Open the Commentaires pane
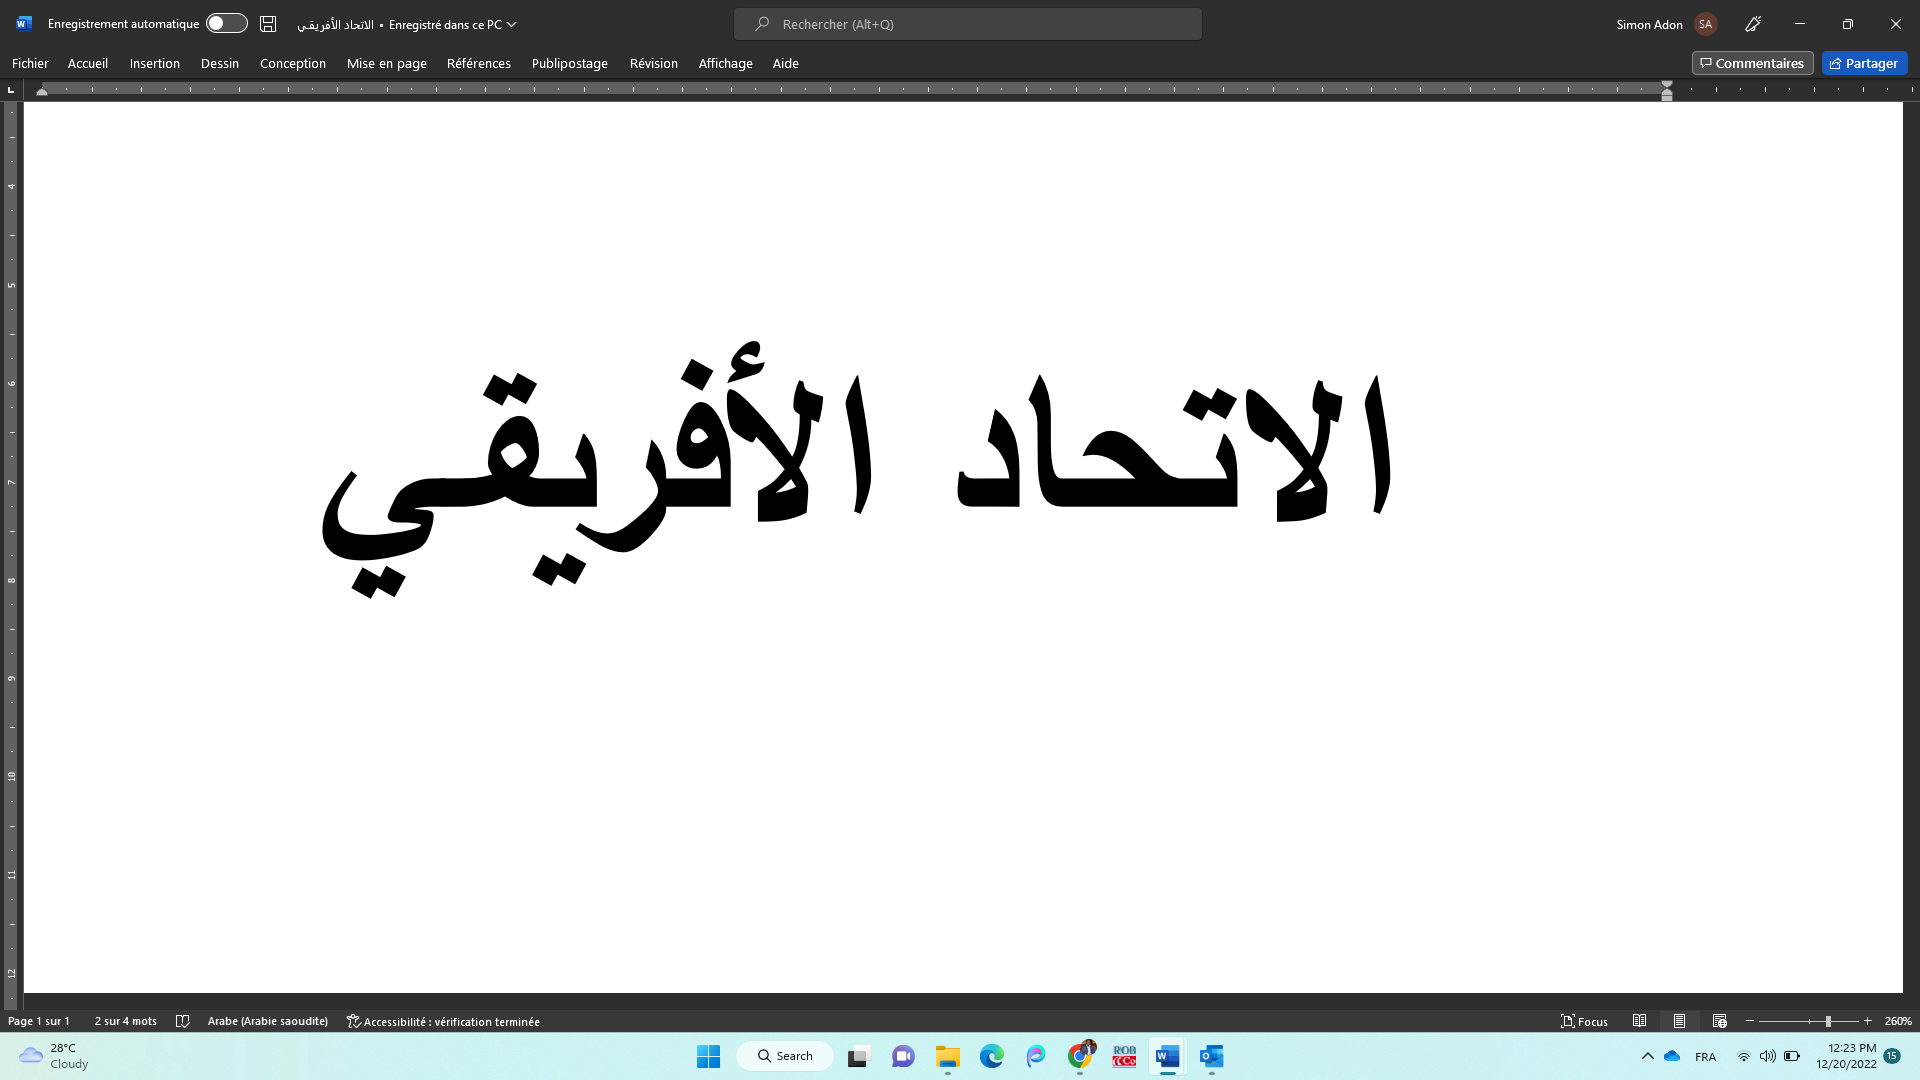 point(1752,63)
